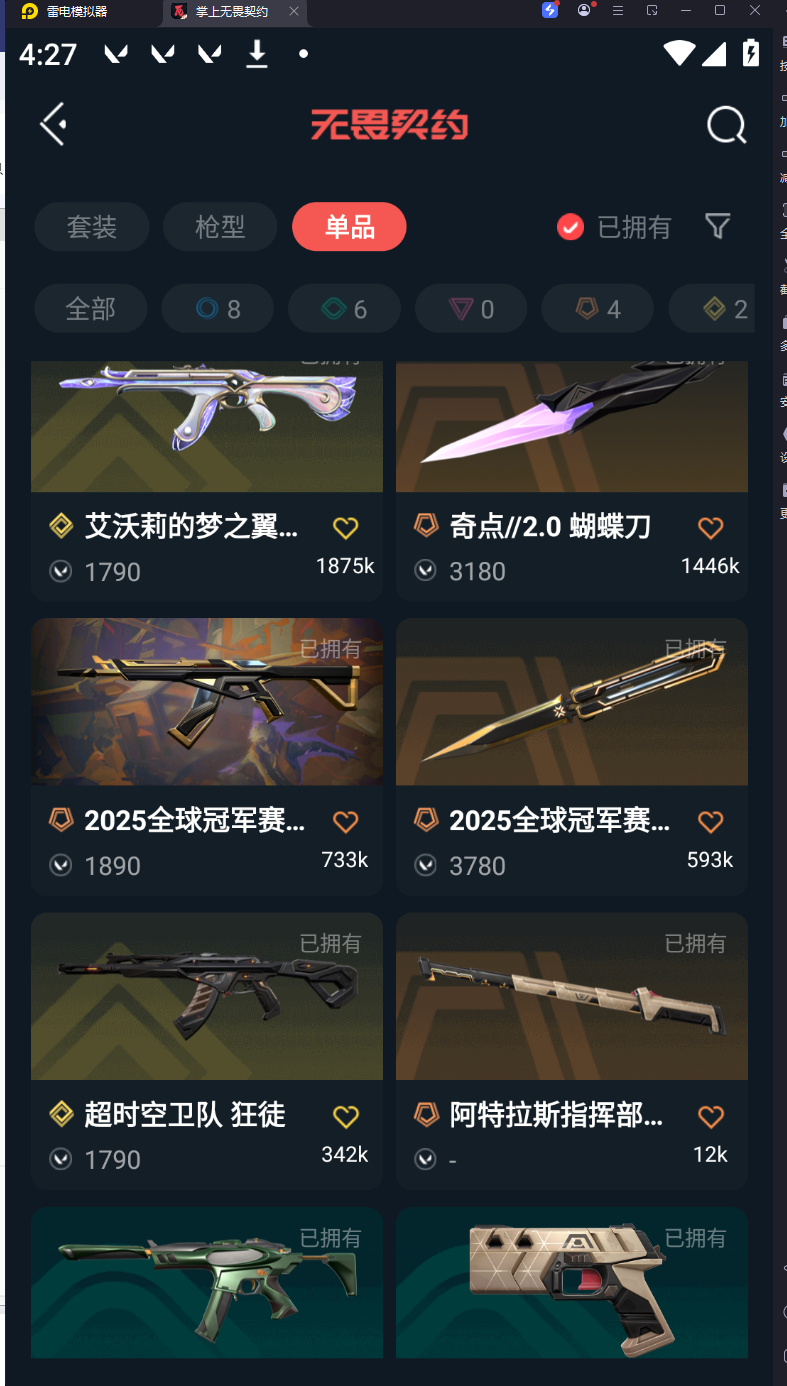Favorite 超时空卫队 狂徒 heart icon

click(345, 1116)
